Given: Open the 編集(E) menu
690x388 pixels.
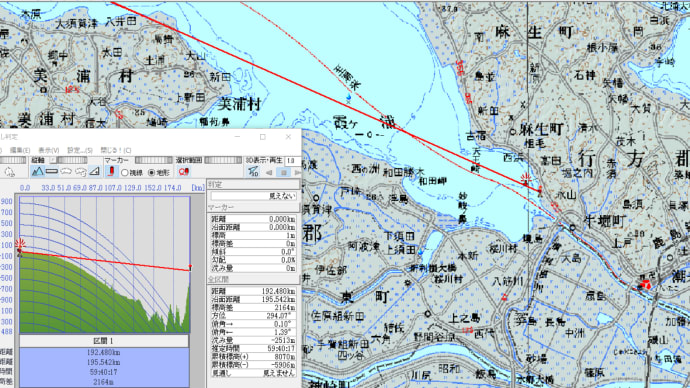Looking at the screenshot, I should click(x=20, y=150).
